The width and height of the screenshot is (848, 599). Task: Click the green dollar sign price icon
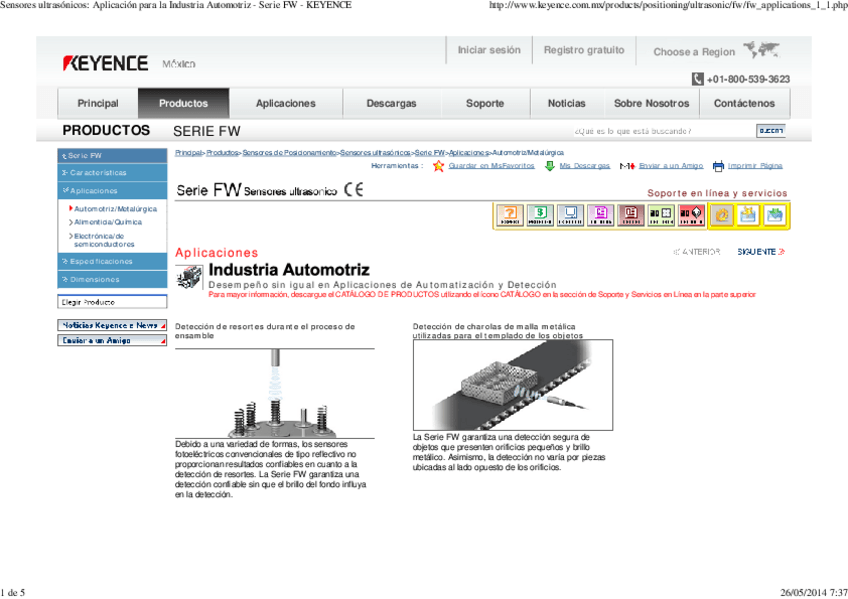[x=540, y=215]
